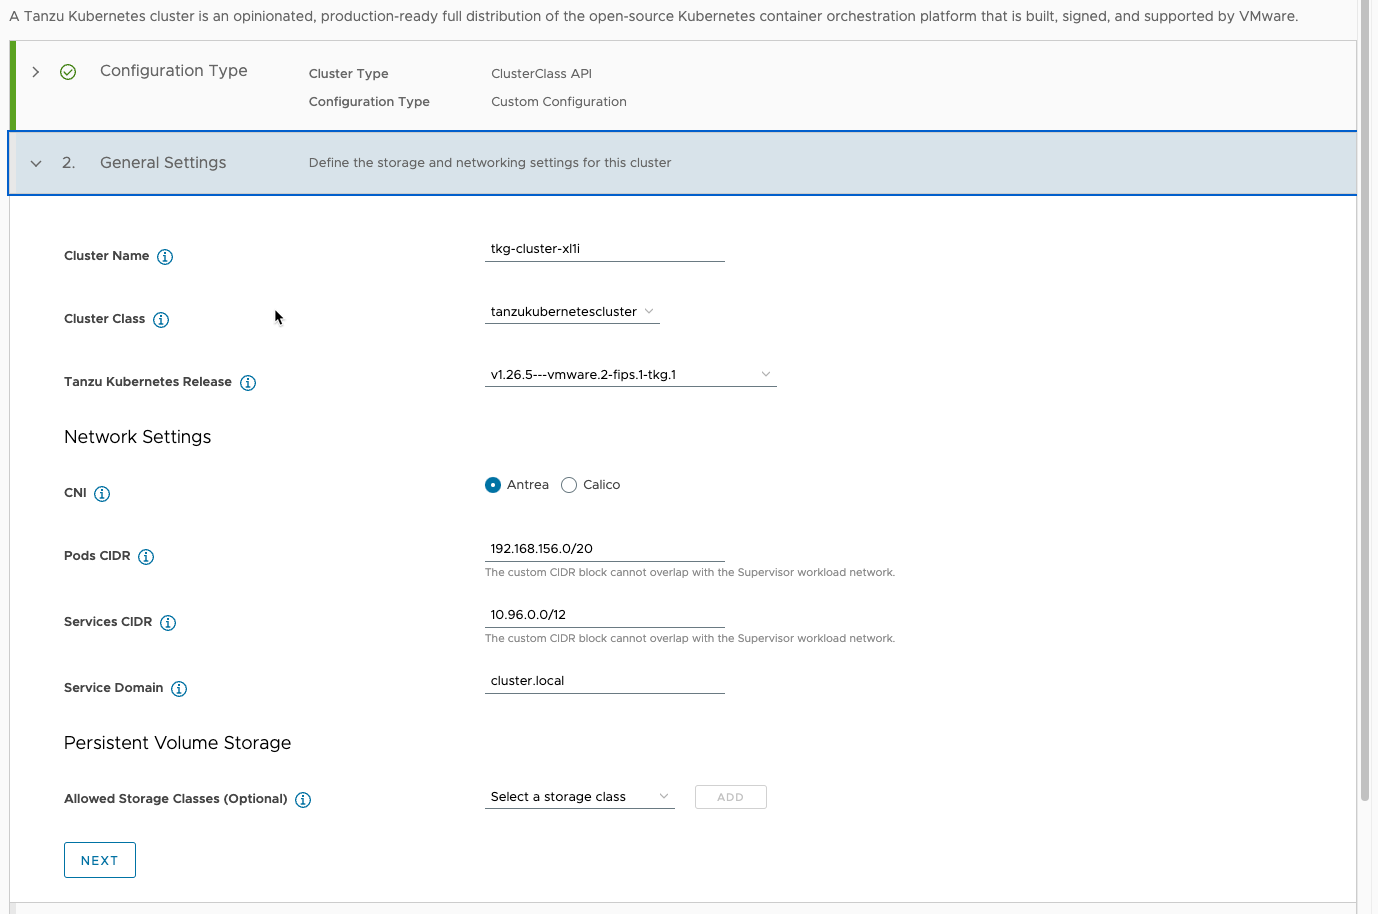
Task: Click the ADD storage class button
Action: coord(731,797)
